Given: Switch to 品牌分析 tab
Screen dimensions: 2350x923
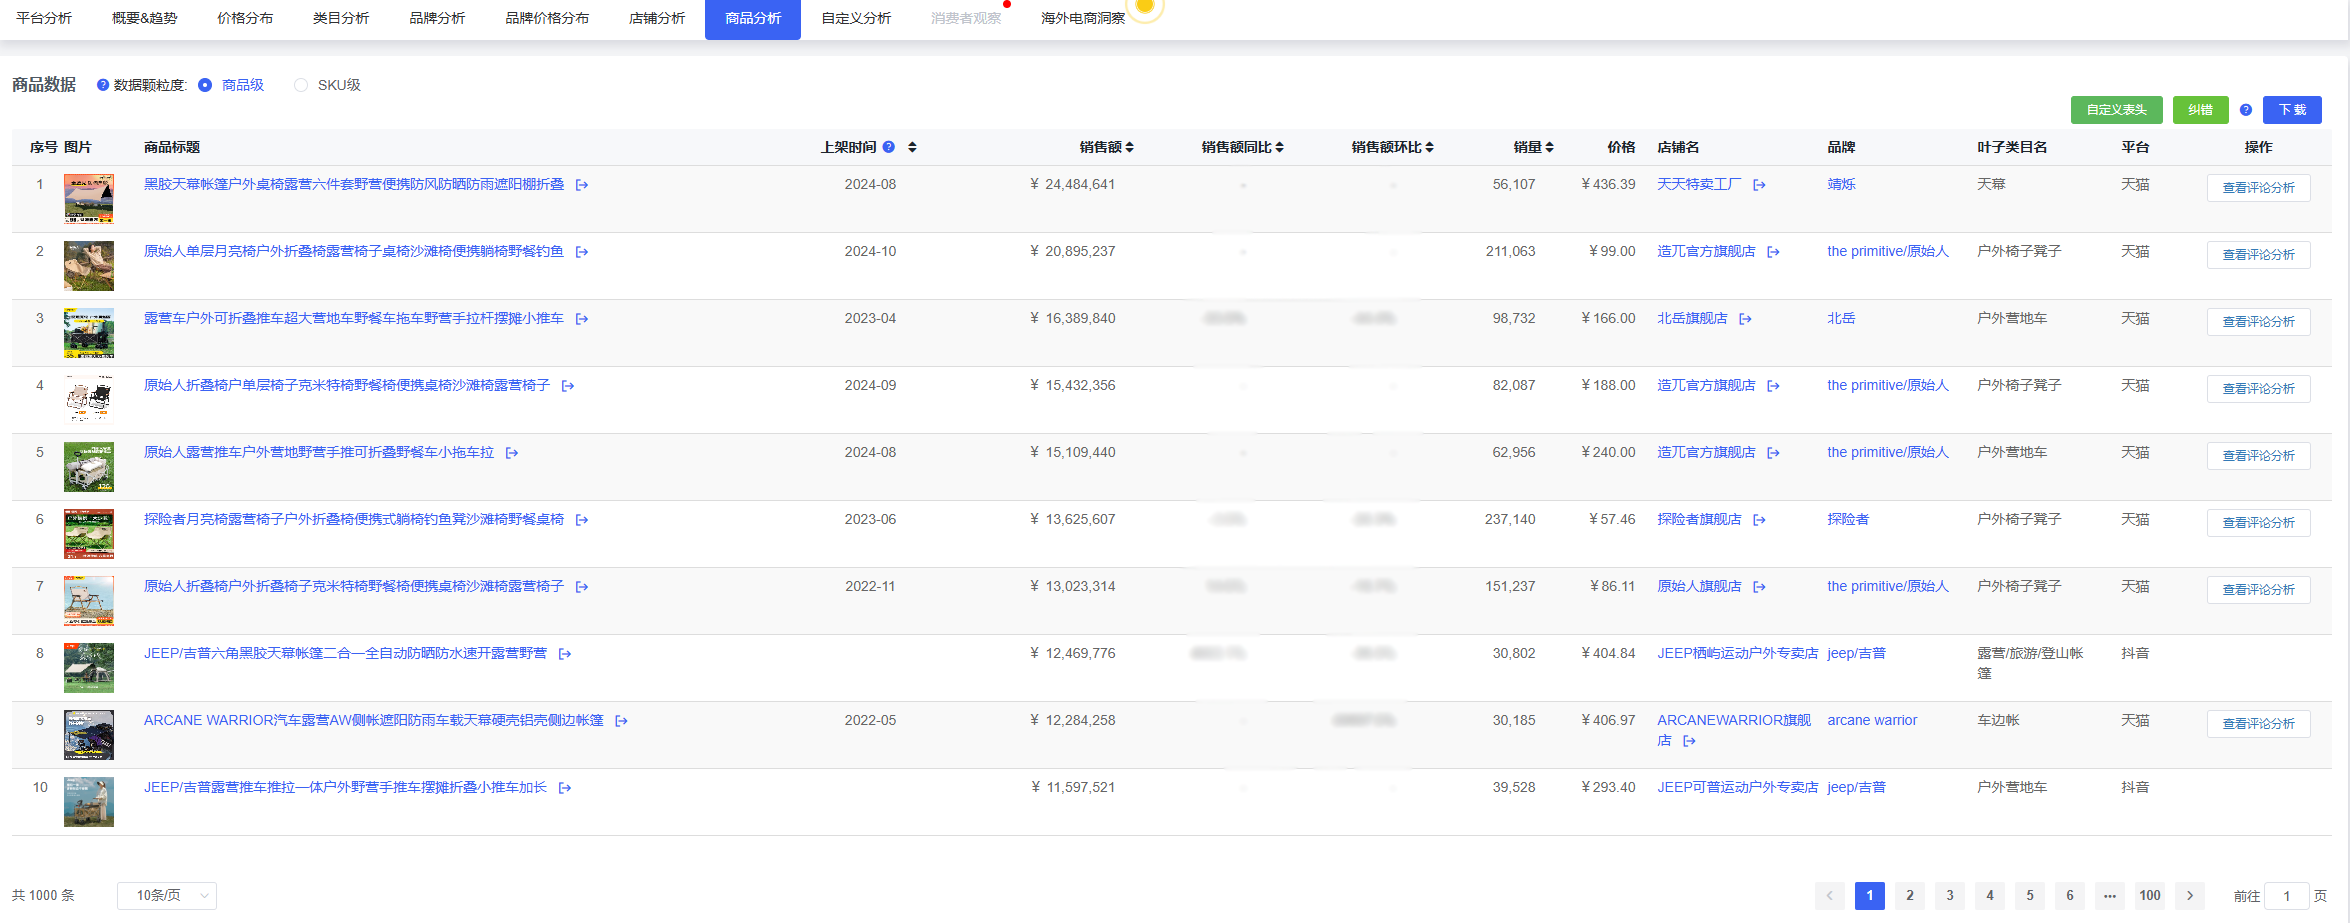Looking at the screenshot, I should 437,18.
